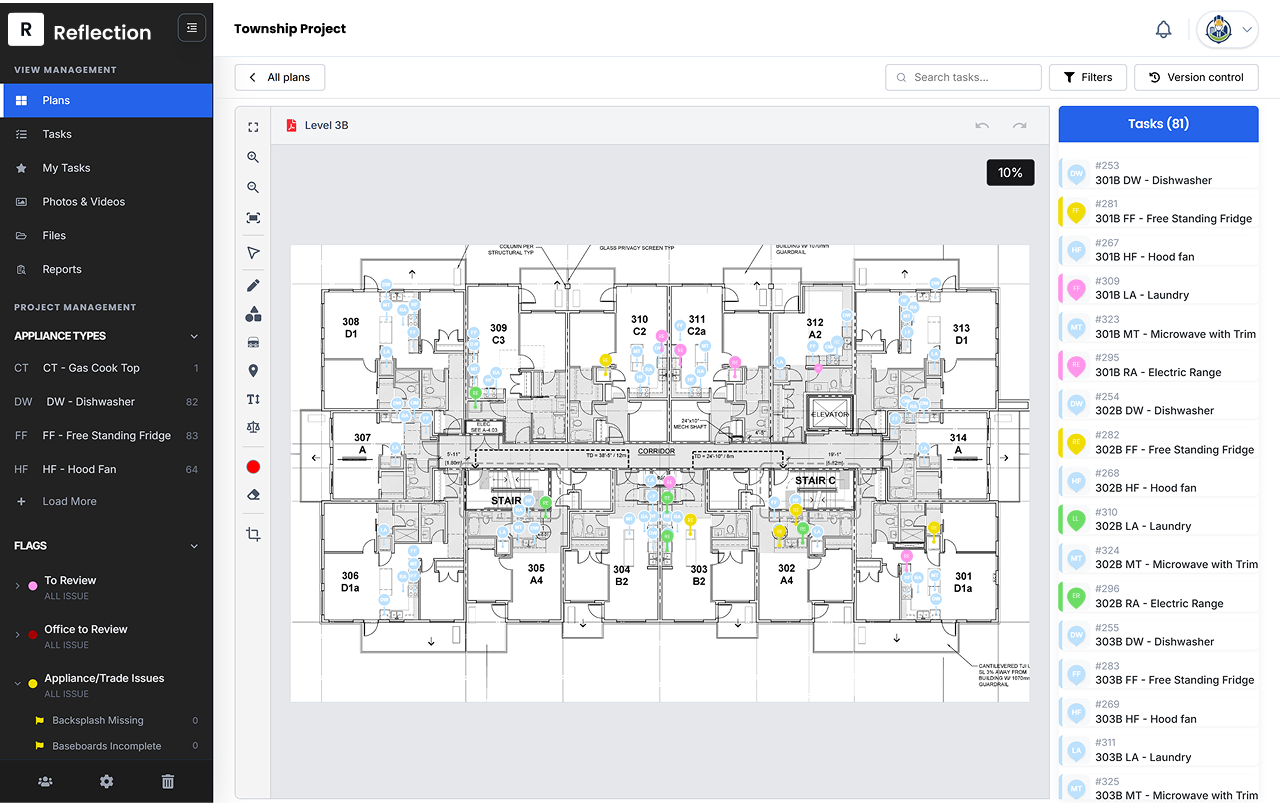This screenshot has width=1280, height=804.
Task: Pick the red color swatch
Action: click(253, 466)
